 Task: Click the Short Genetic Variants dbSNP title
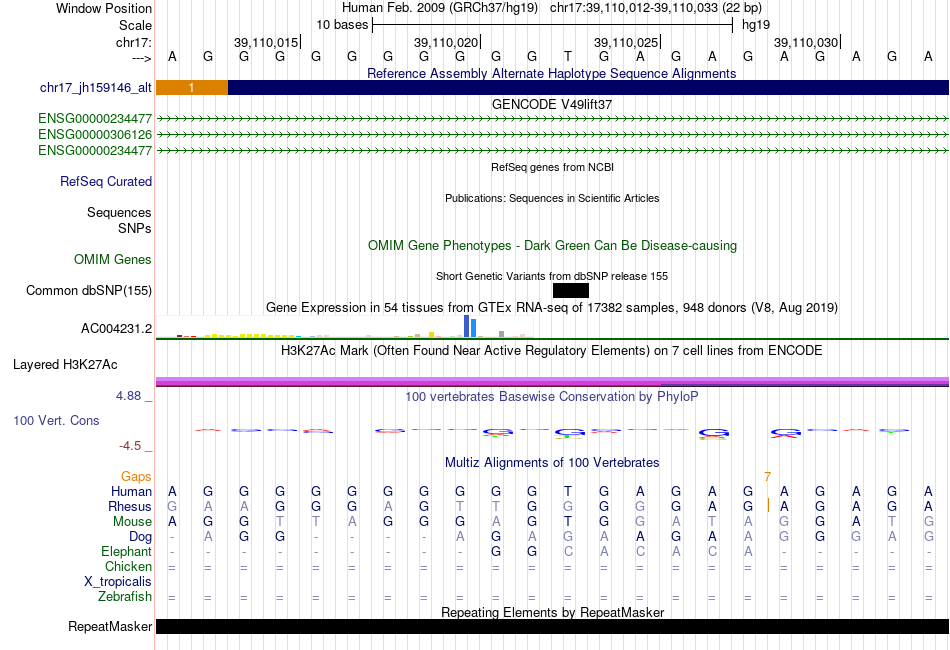552,276
